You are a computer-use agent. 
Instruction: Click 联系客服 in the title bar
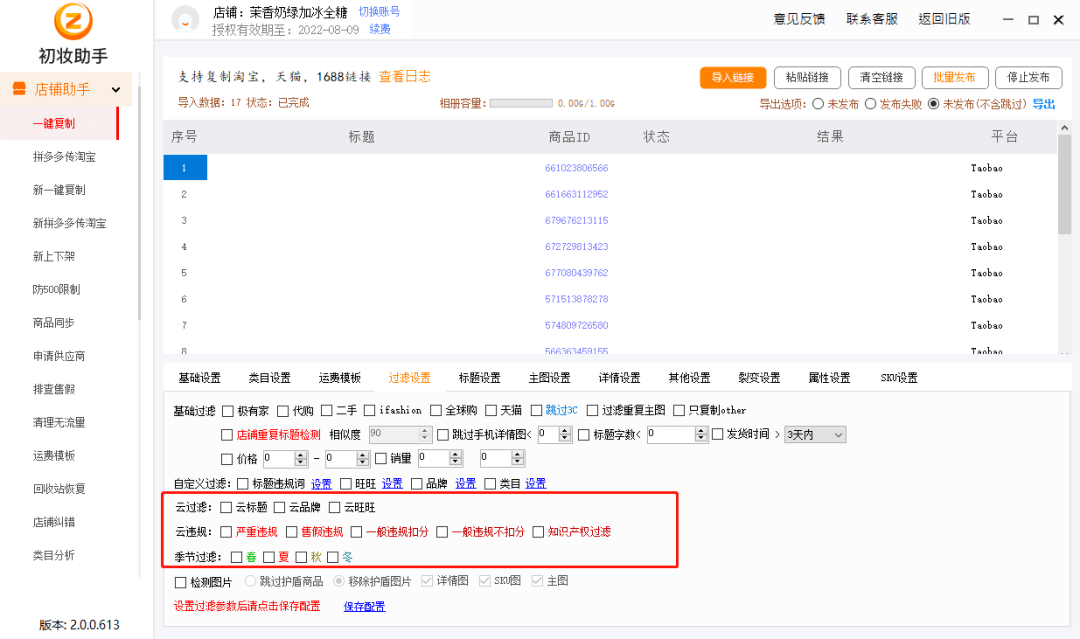pos(872,19)
